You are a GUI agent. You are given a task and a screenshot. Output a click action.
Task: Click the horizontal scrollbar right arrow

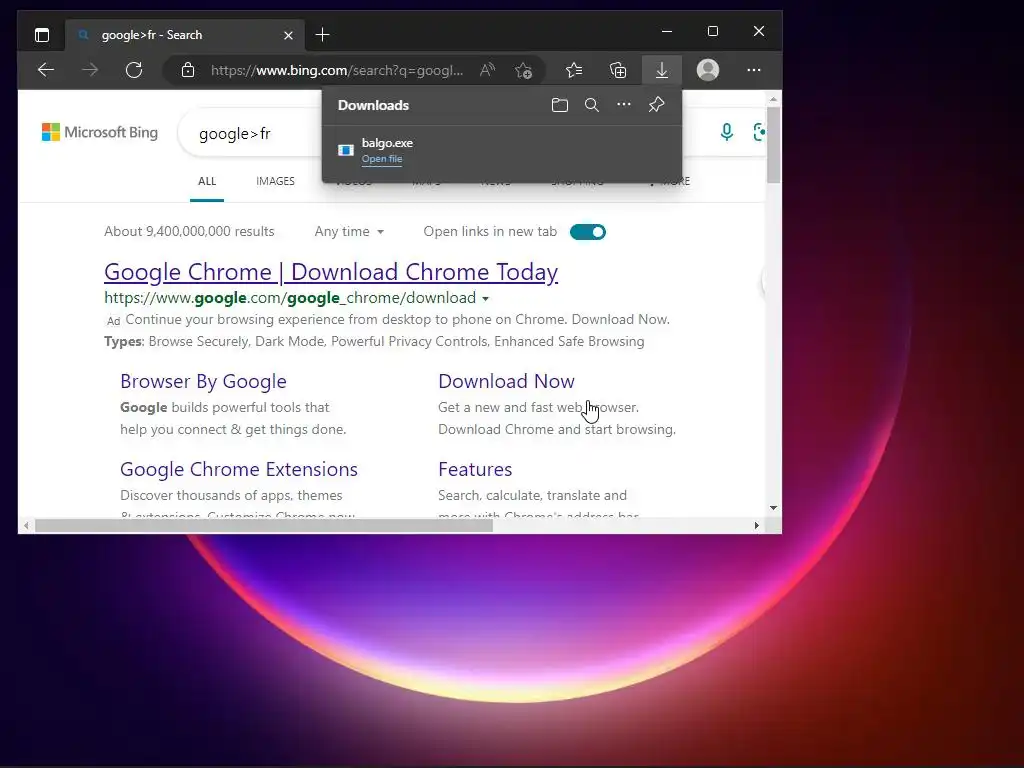click(757, 526)
